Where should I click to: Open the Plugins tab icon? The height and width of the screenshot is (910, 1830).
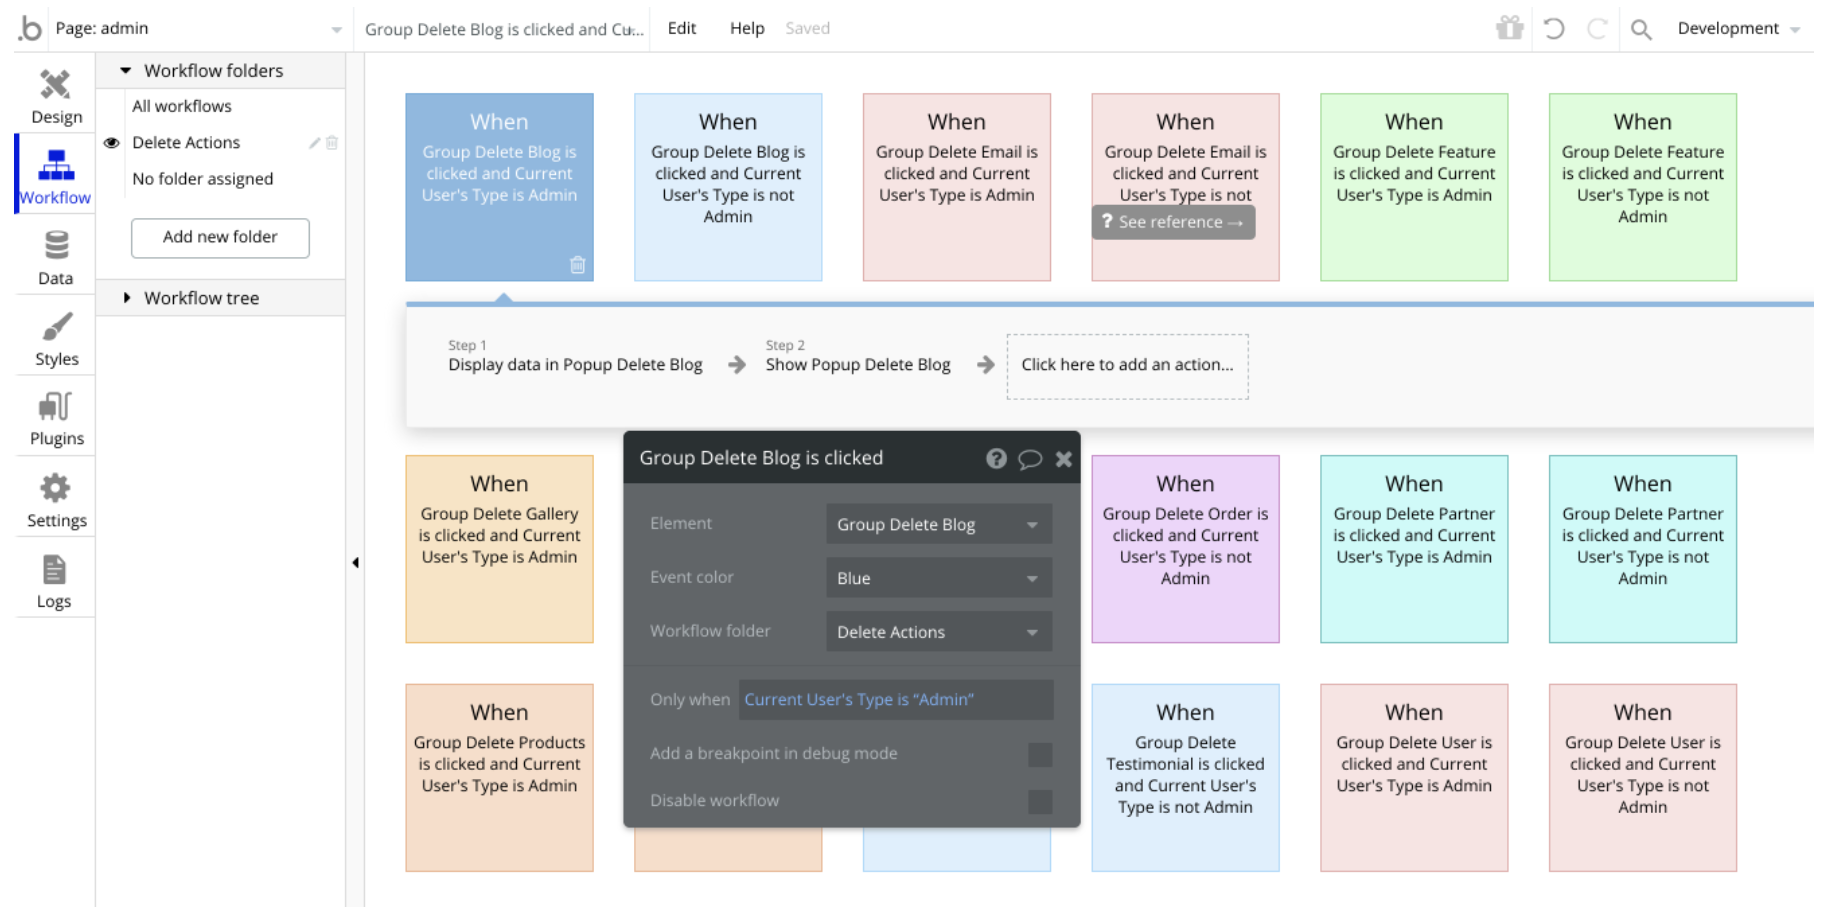point(56,406)
